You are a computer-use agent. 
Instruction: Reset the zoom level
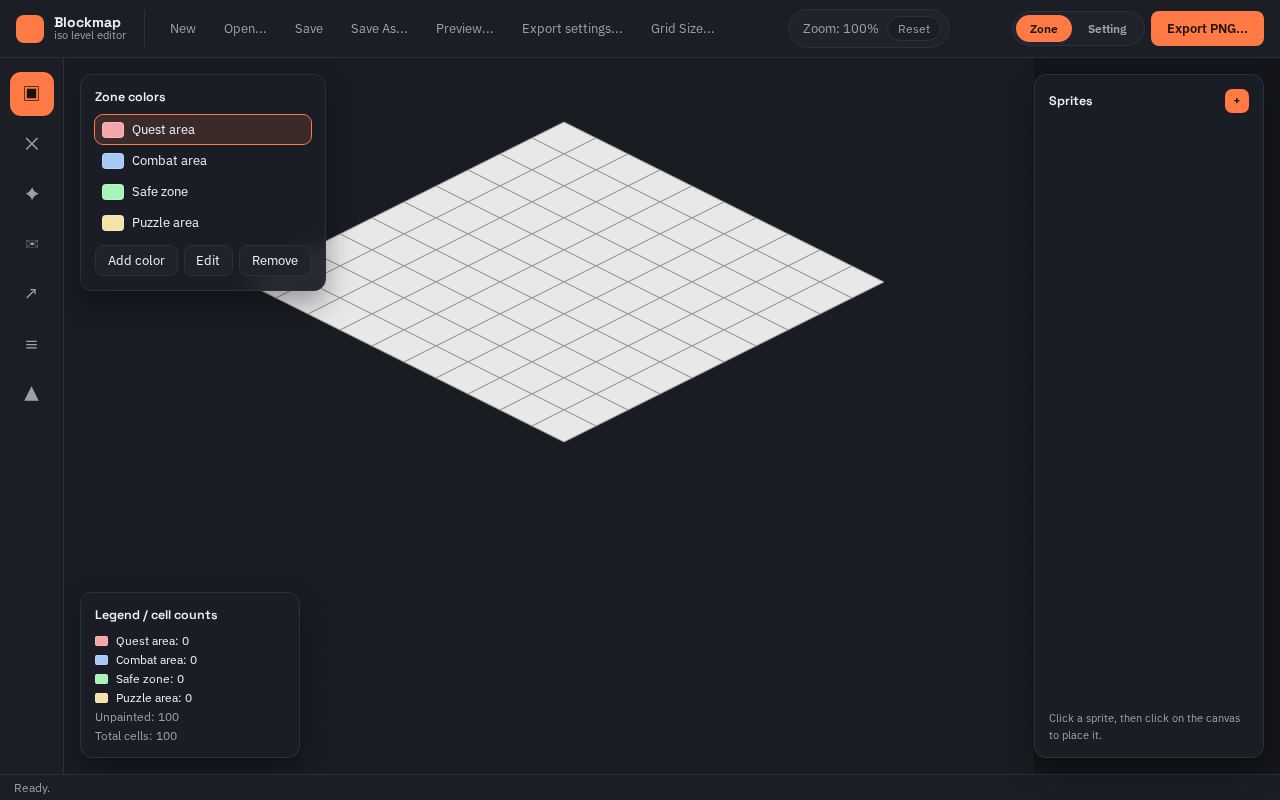tap(914, 29)
